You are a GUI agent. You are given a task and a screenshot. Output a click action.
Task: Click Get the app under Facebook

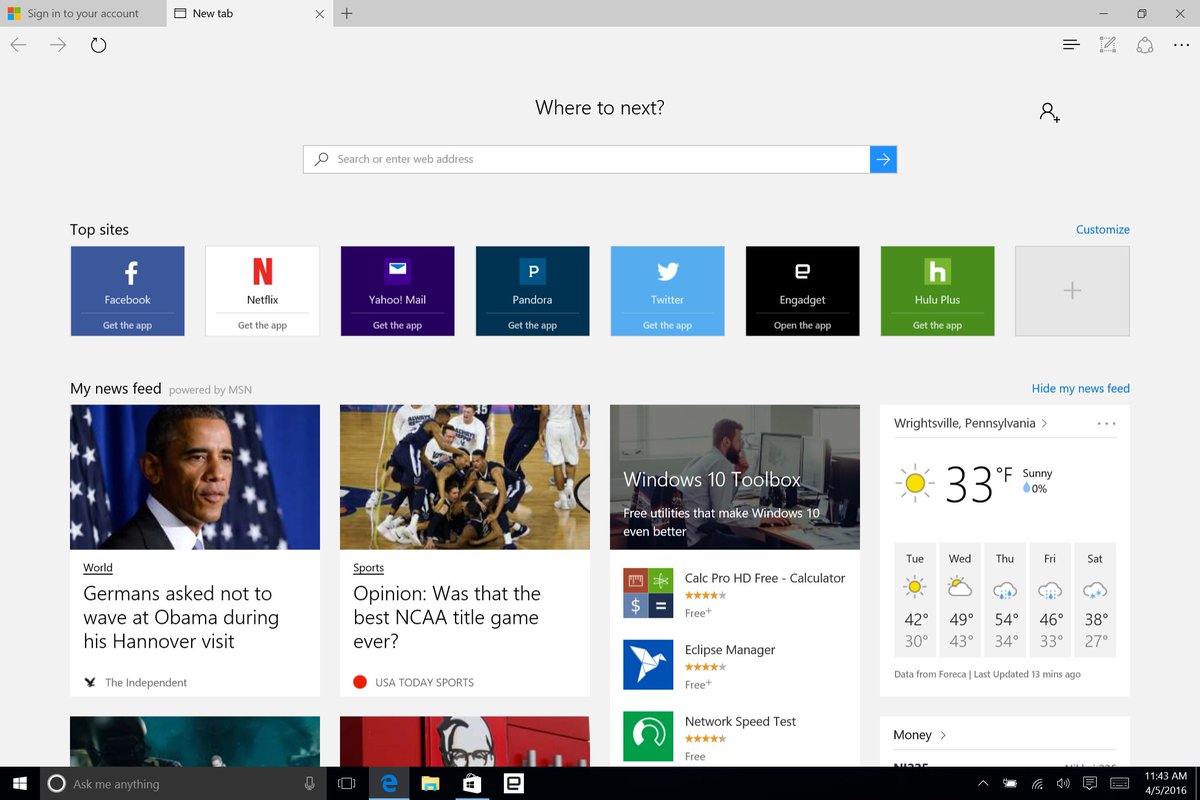pos(127,325)
